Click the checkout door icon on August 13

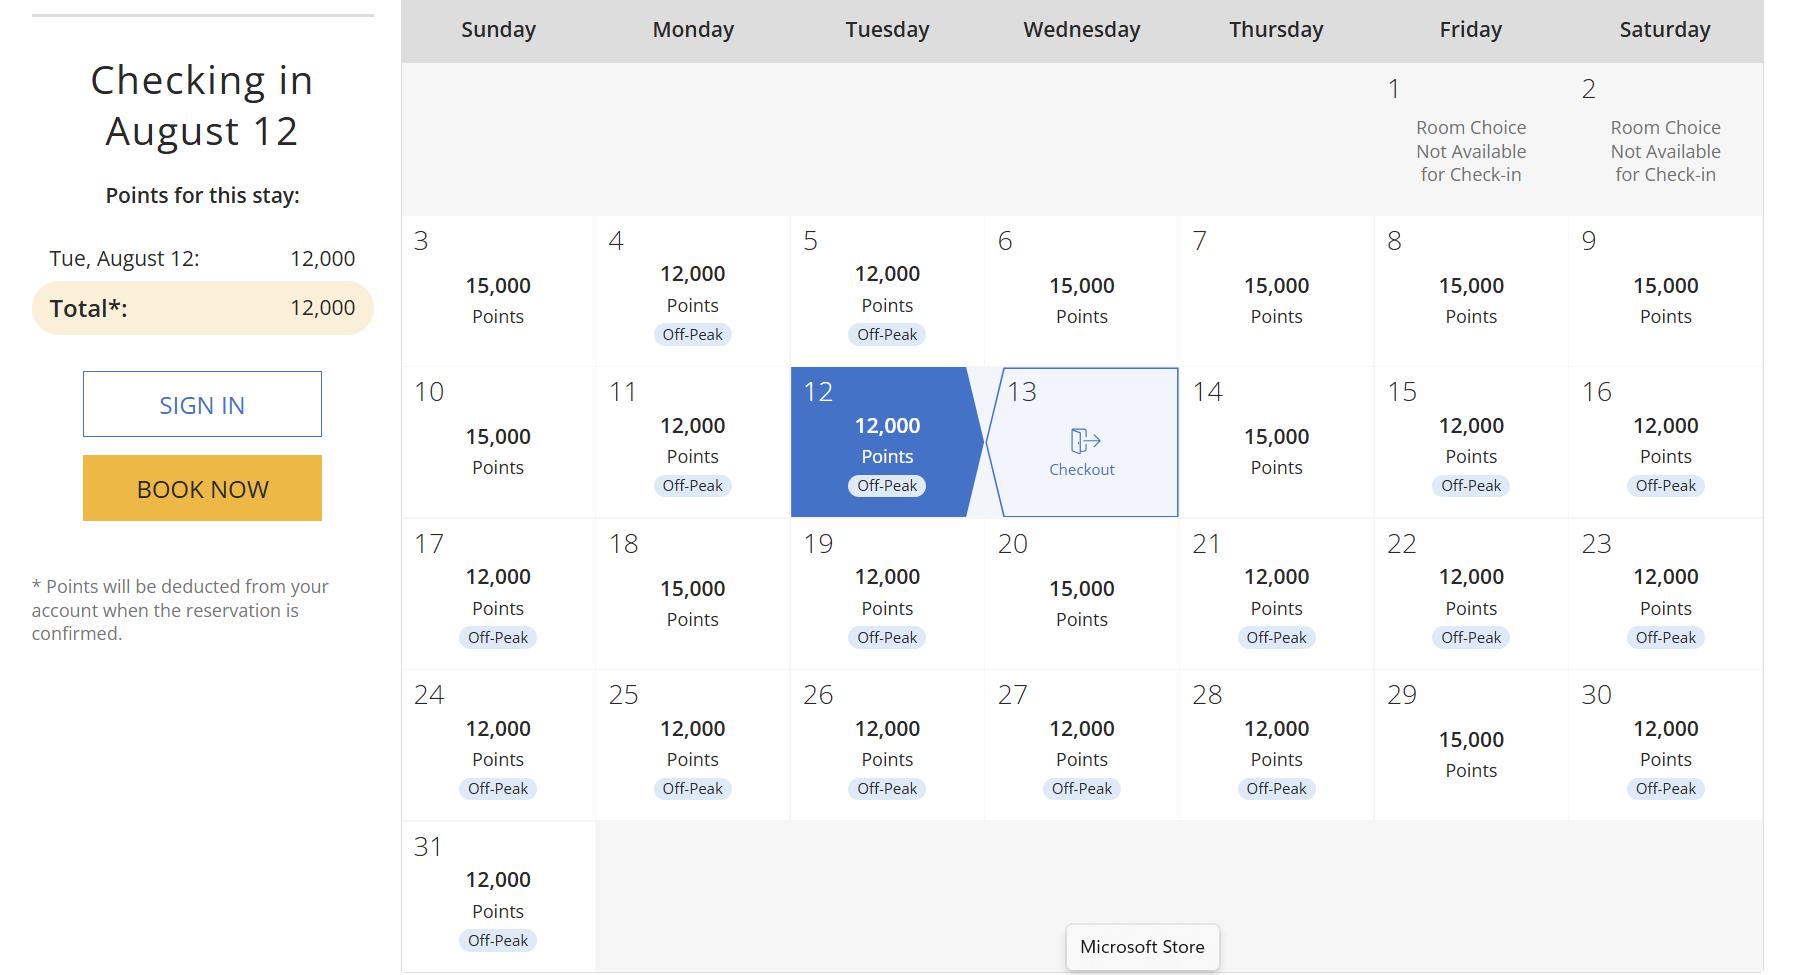[1085, 441]
